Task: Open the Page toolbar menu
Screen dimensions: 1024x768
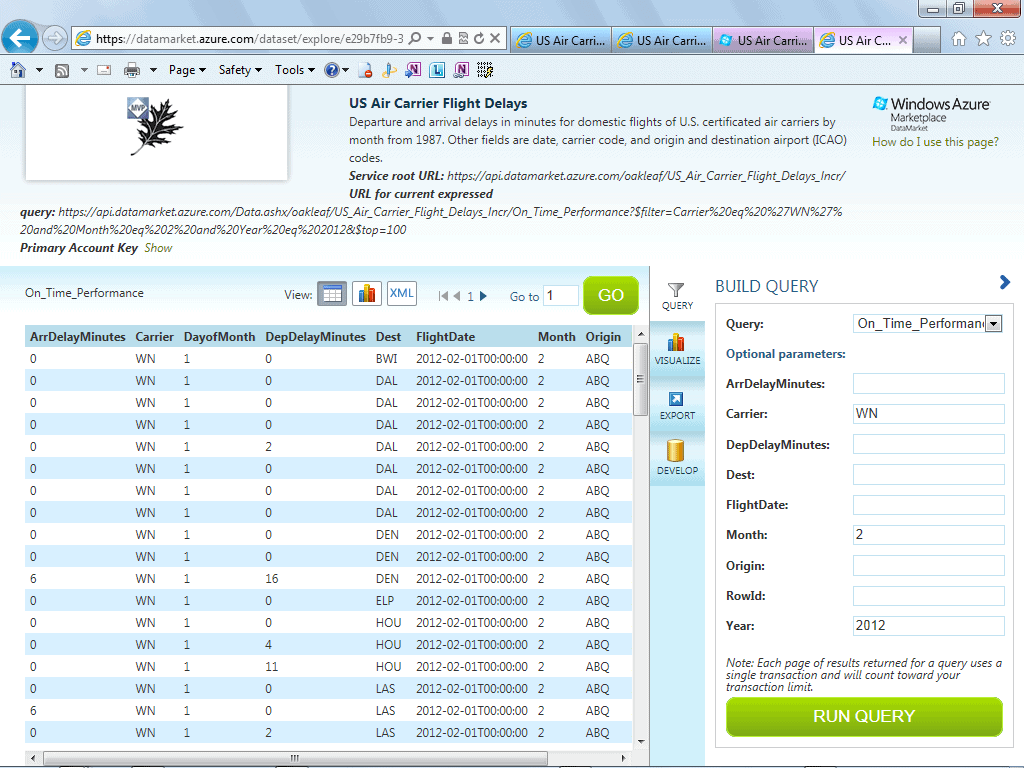Action: click(187, 70)
